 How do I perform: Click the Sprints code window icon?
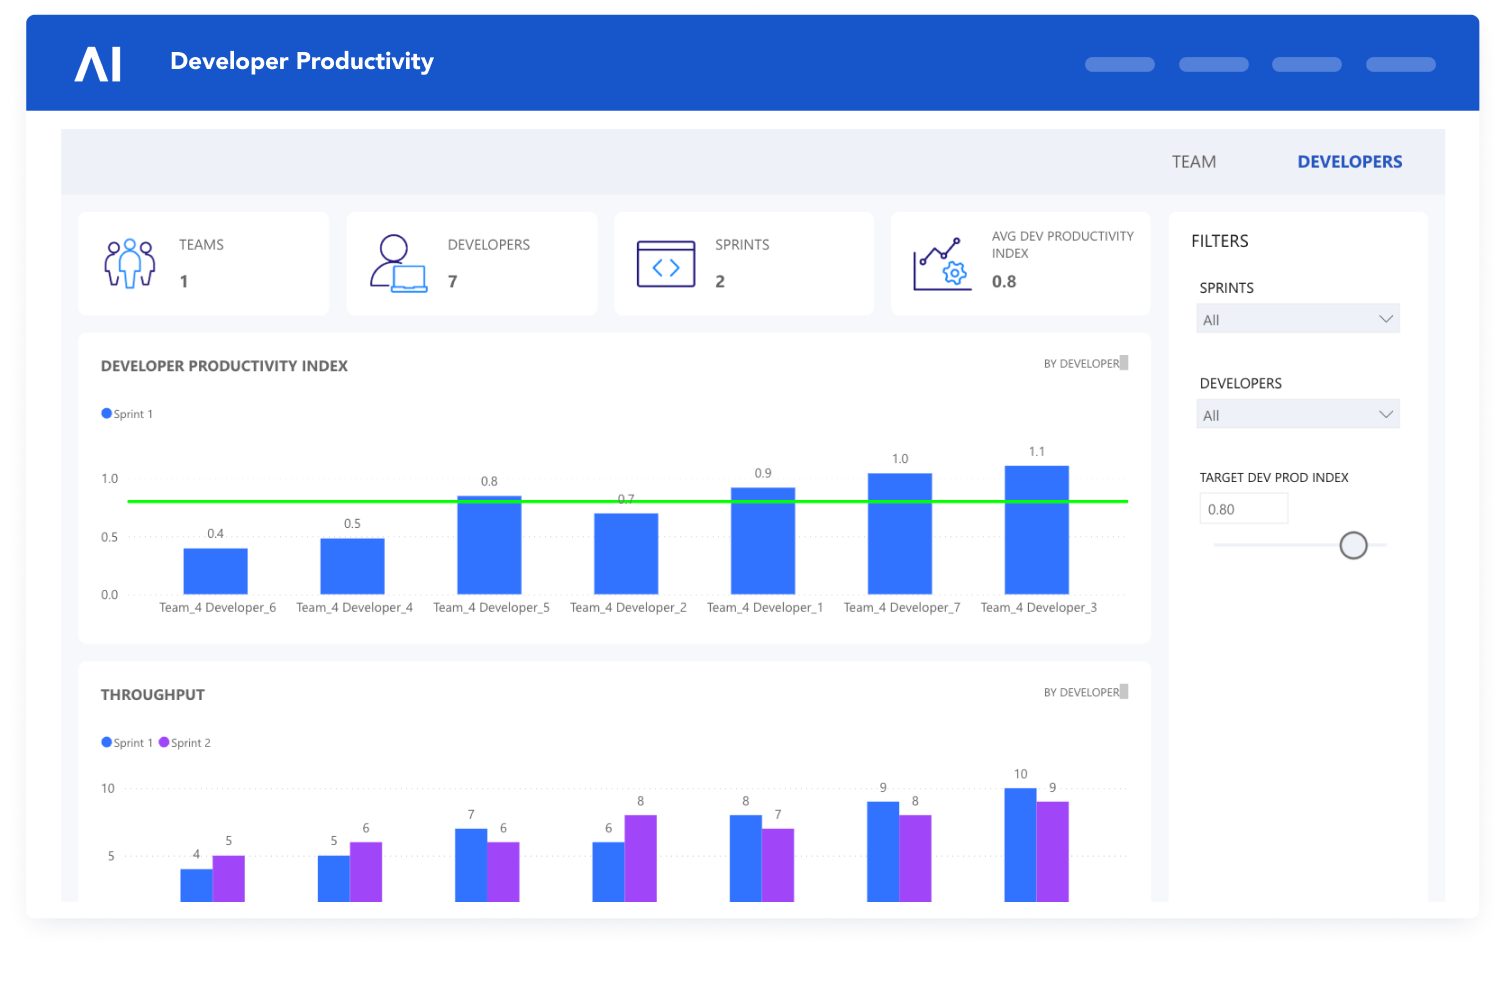[x=666, y=264]
